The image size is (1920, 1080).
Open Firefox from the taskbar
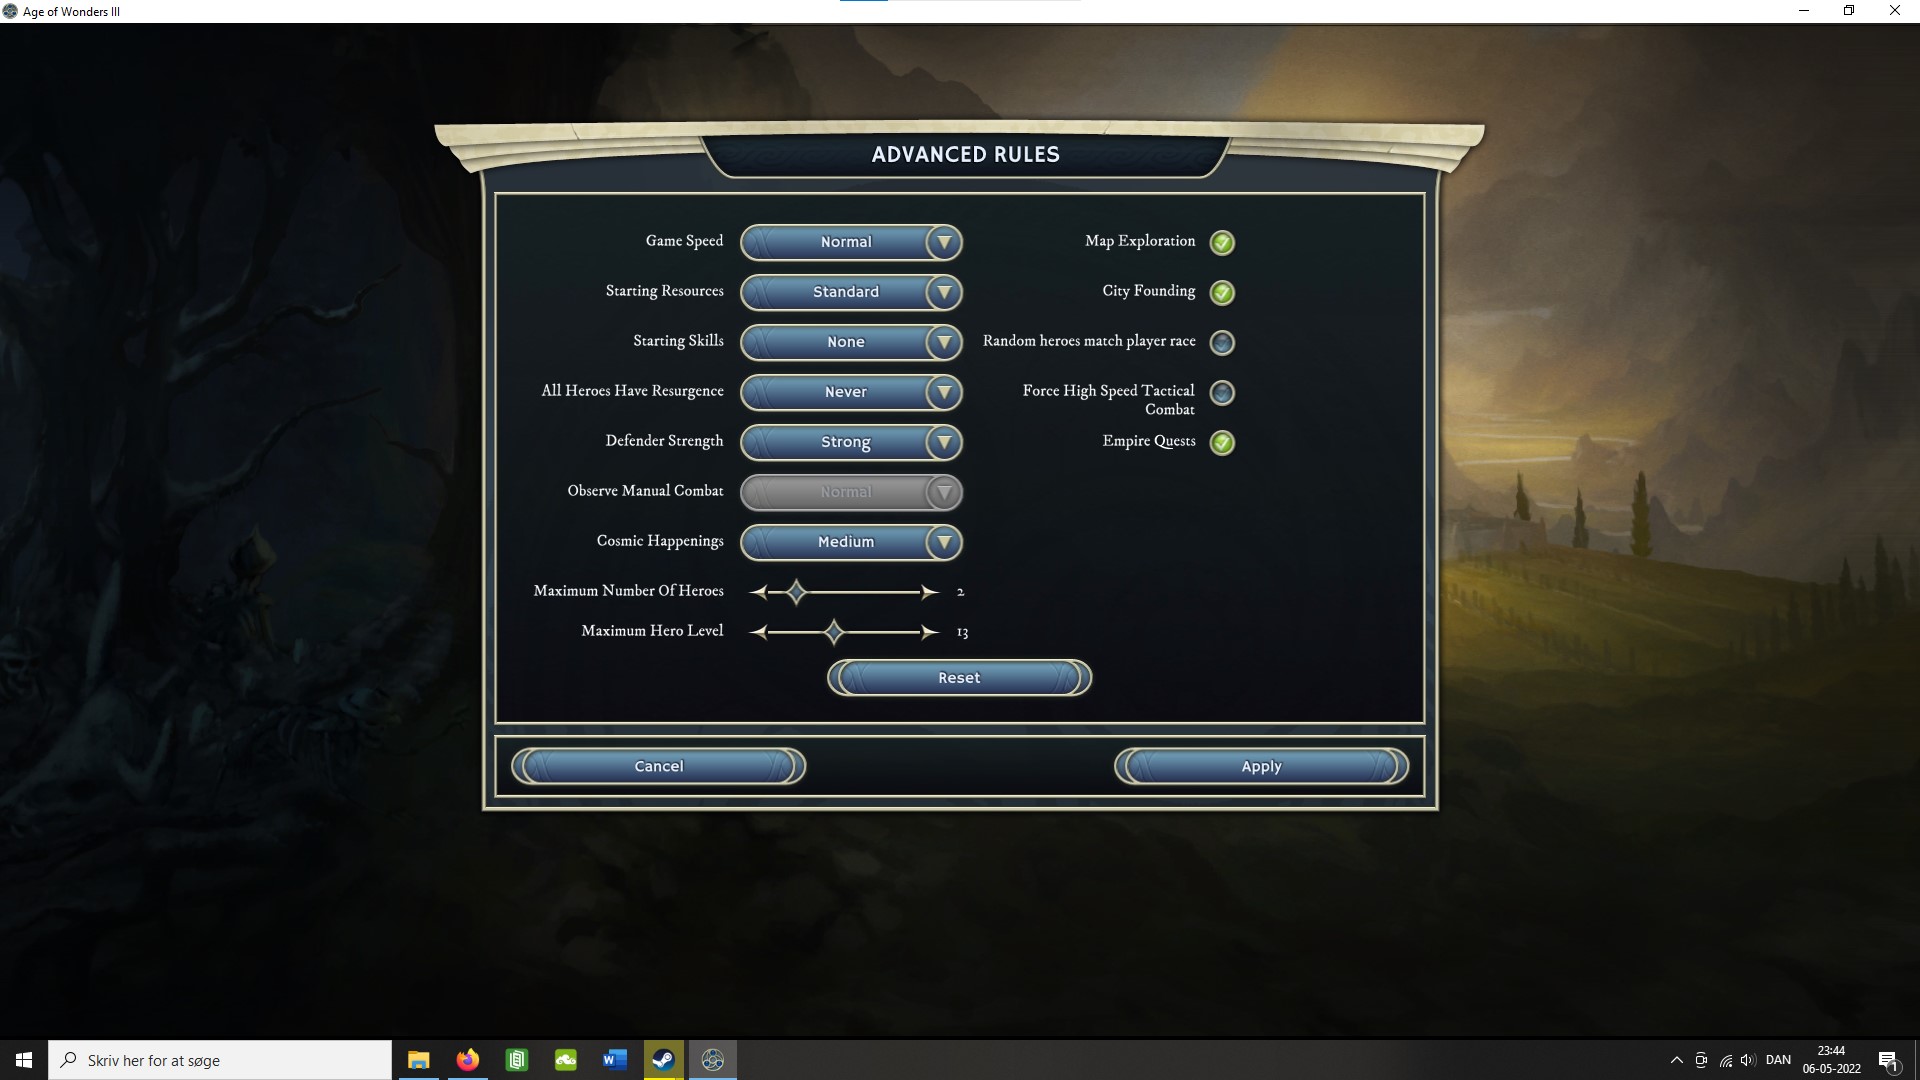[x=467, y=1060]
